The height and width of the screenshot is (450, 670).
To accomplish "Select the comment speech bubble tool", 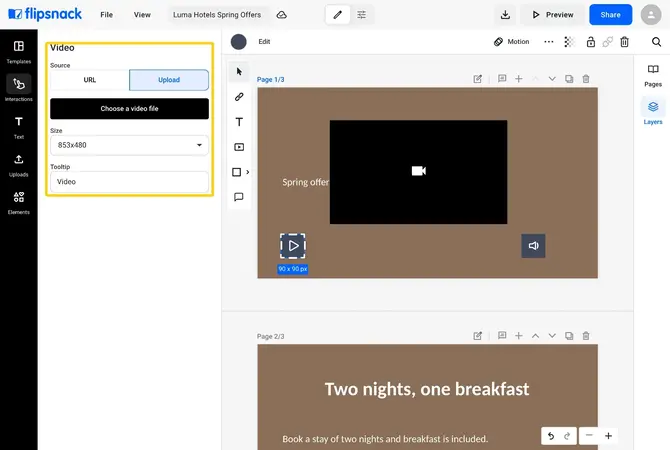I will pos(239,197).
